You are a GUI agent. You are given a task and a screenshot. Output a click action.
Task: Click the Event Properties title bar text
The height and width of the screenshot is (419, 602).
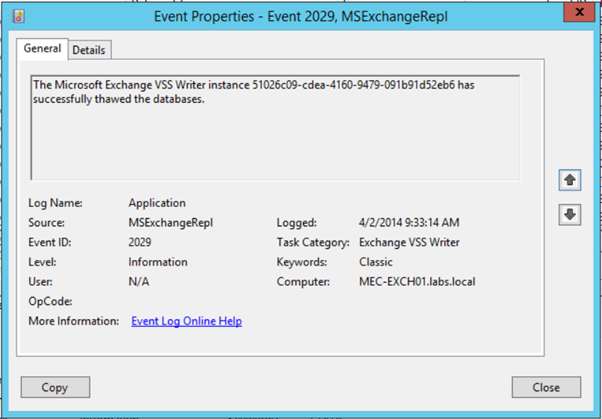pos(300,16)
